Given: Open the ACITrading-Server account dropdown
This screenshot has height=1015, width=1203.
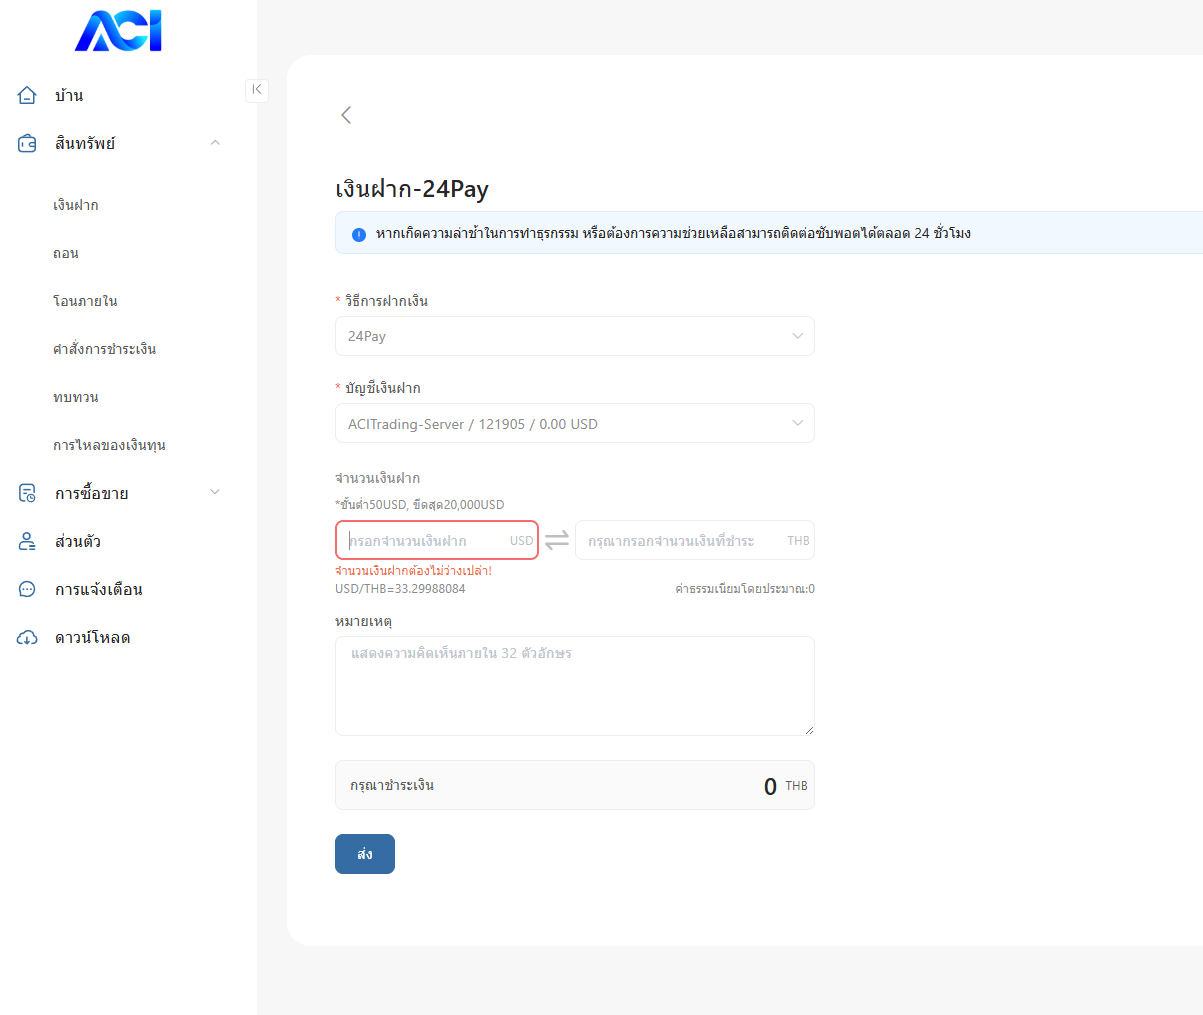Looking at the screenshot, I should click(575, 423).
